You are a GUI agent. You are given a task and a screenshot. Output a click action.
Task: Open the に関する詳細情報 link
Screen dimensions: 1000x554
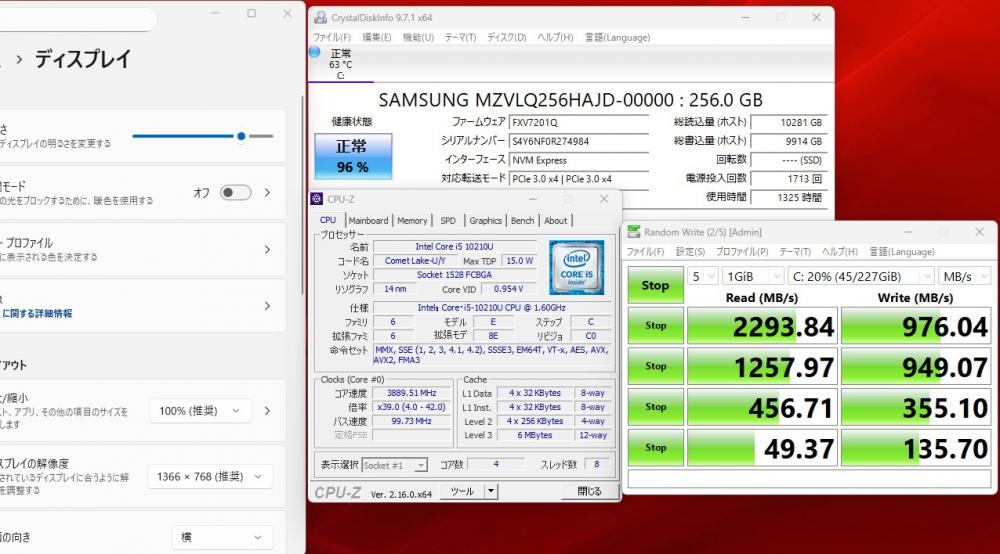pos(37,314)
